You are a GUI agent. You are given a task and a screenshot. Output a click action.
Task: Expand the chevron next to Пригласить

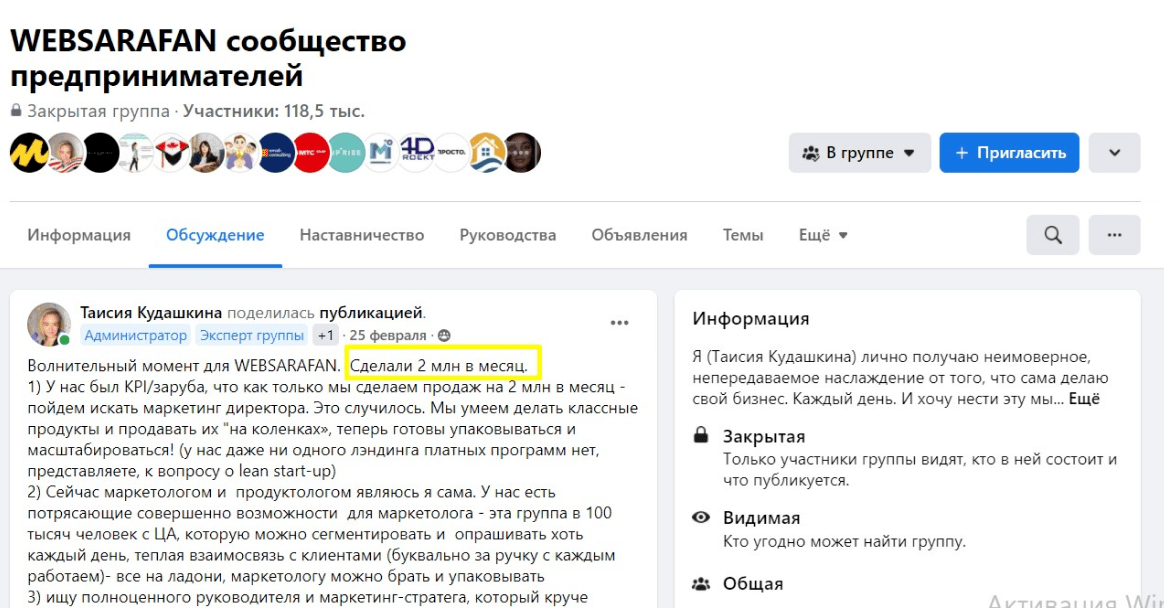click(1114, 153)
